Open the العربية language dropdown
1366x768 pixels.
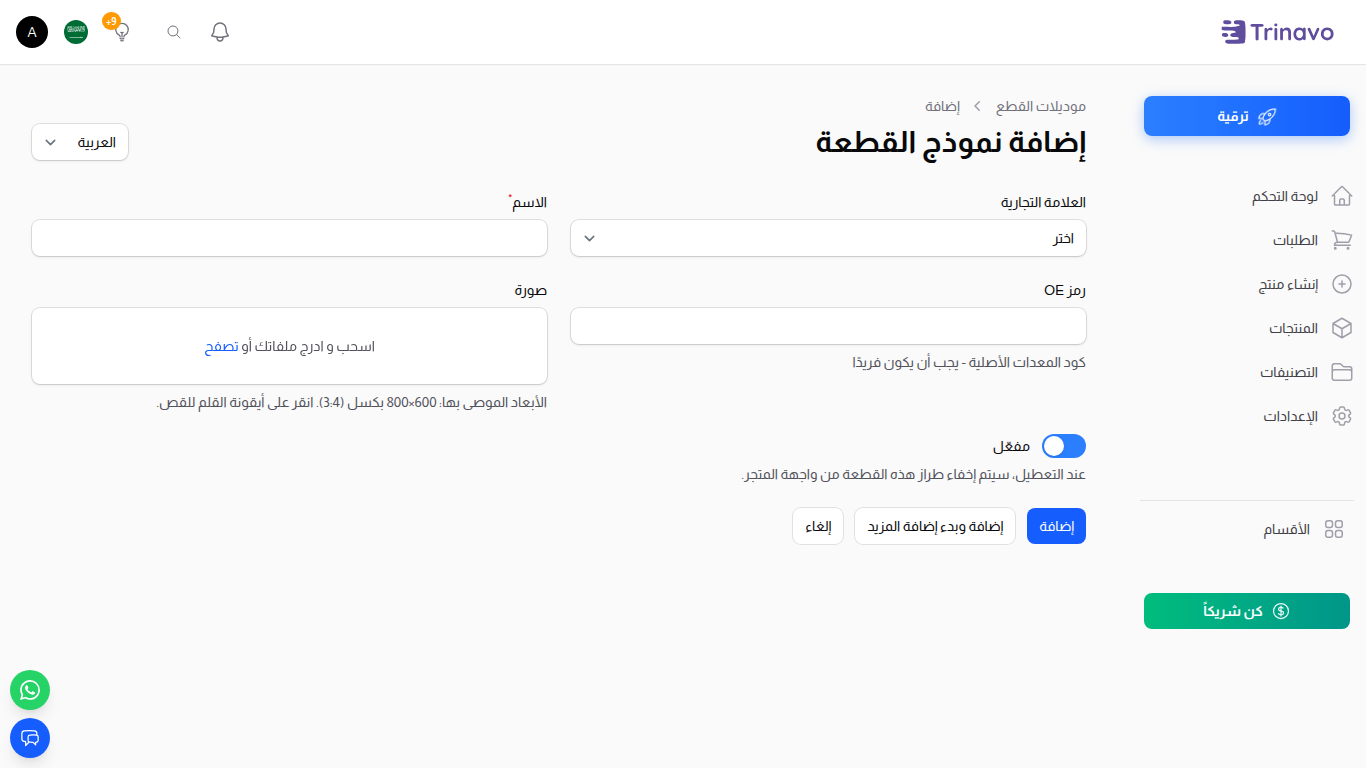pyautogui.click(x=80, y=142)
